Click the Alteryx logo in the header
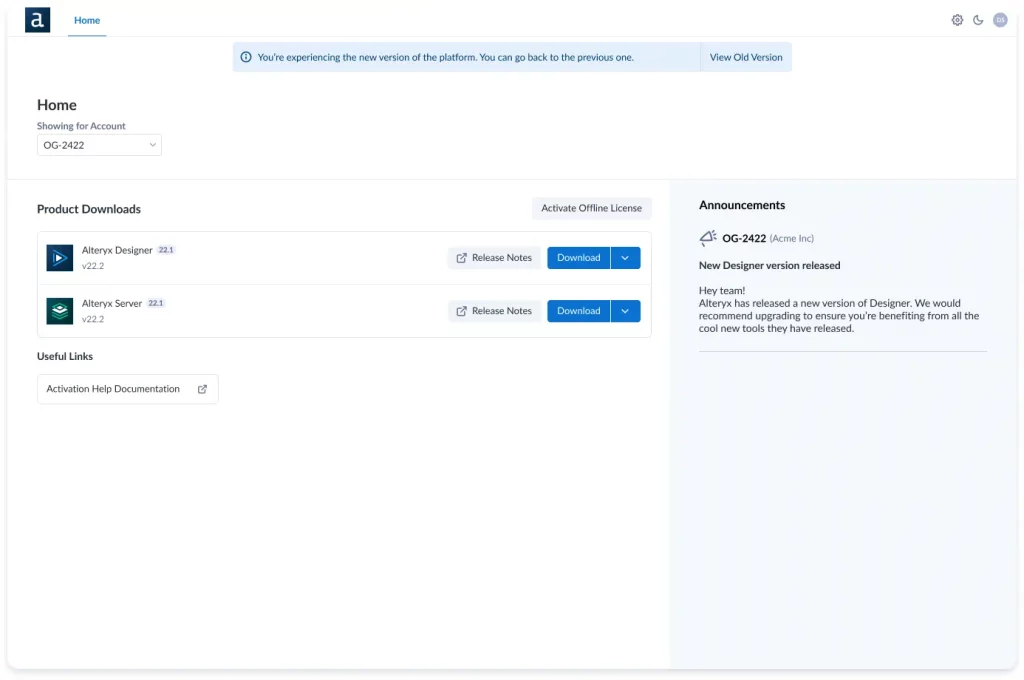The image size is (1024, 680). [37, 20]
